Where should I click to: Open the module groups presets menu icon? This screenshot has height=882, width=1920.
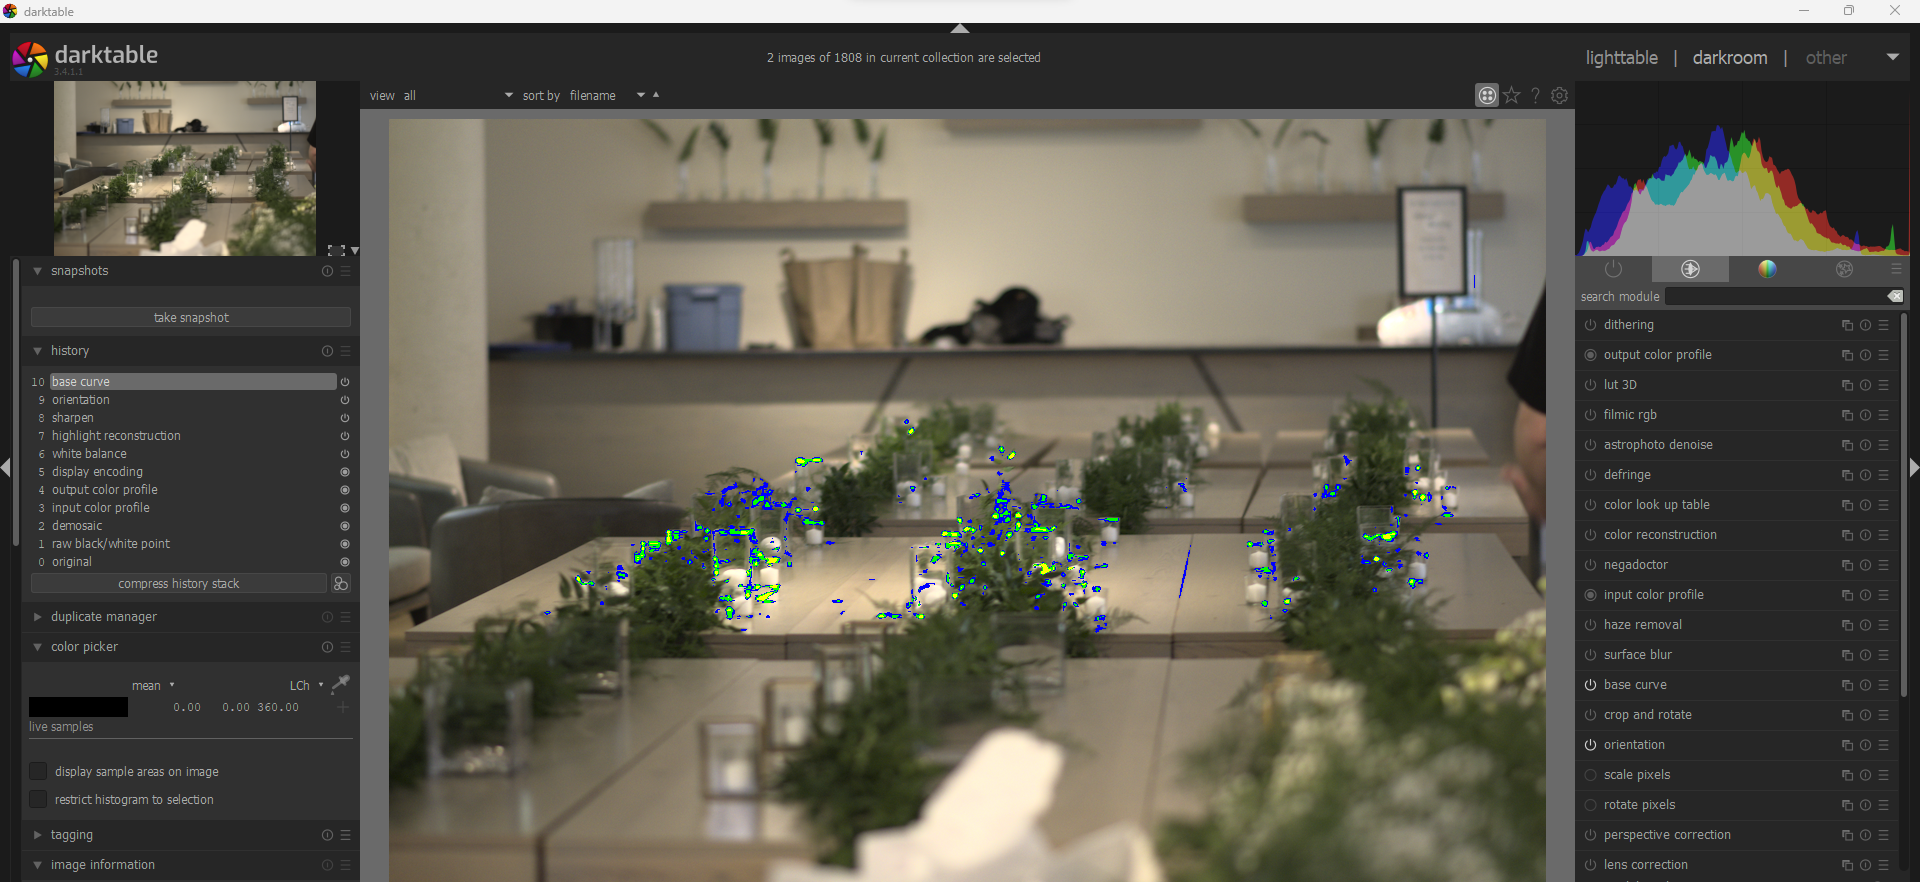pyautogui.click(x=1896, y=269)
